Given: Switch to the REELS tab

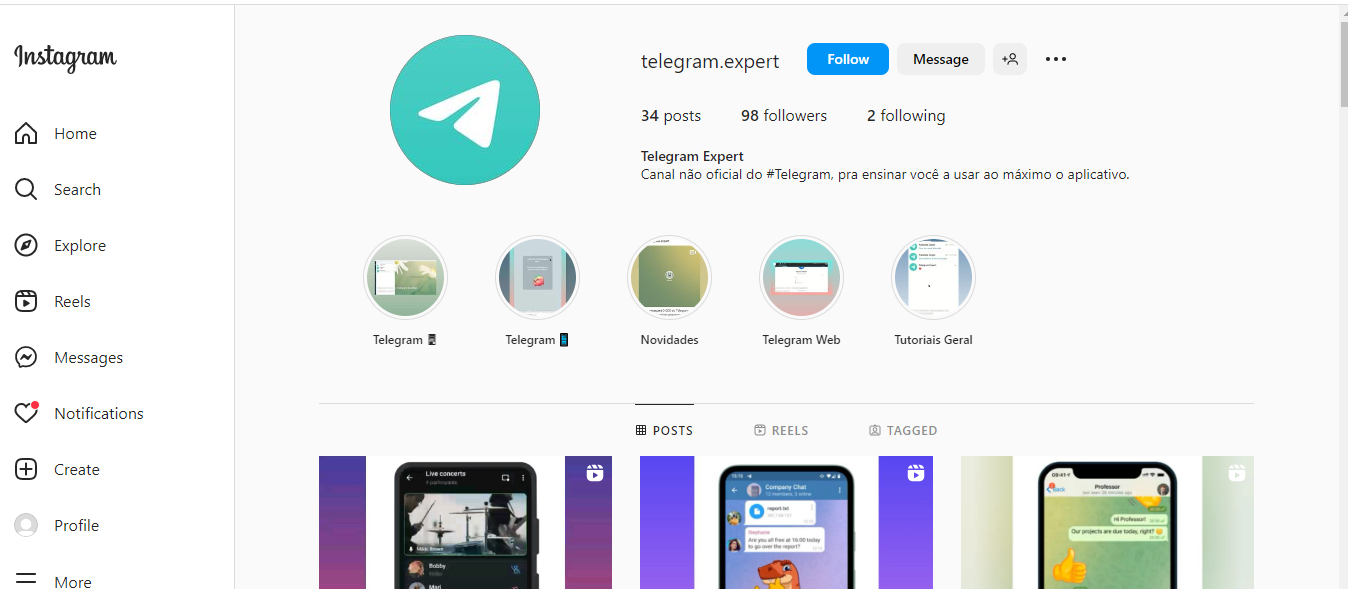Looking at the screenshot, I should pyautogui.click(x=781, y=430).
